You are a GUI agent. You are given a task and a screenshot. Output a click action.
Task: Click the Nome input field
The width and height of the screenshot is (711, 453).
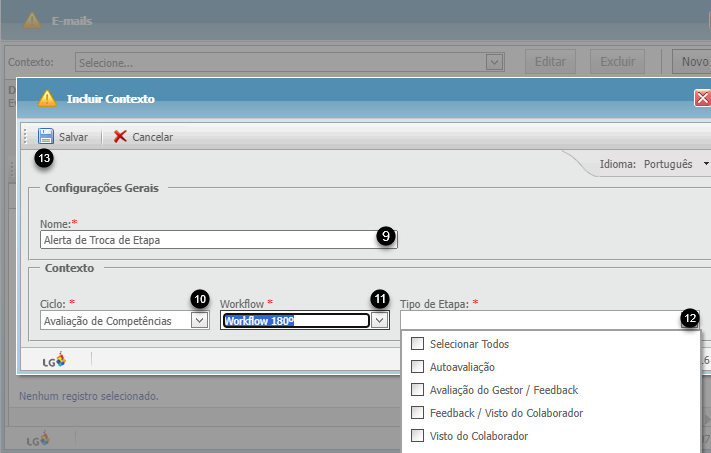pyautogui.click(x=219, y=240)
